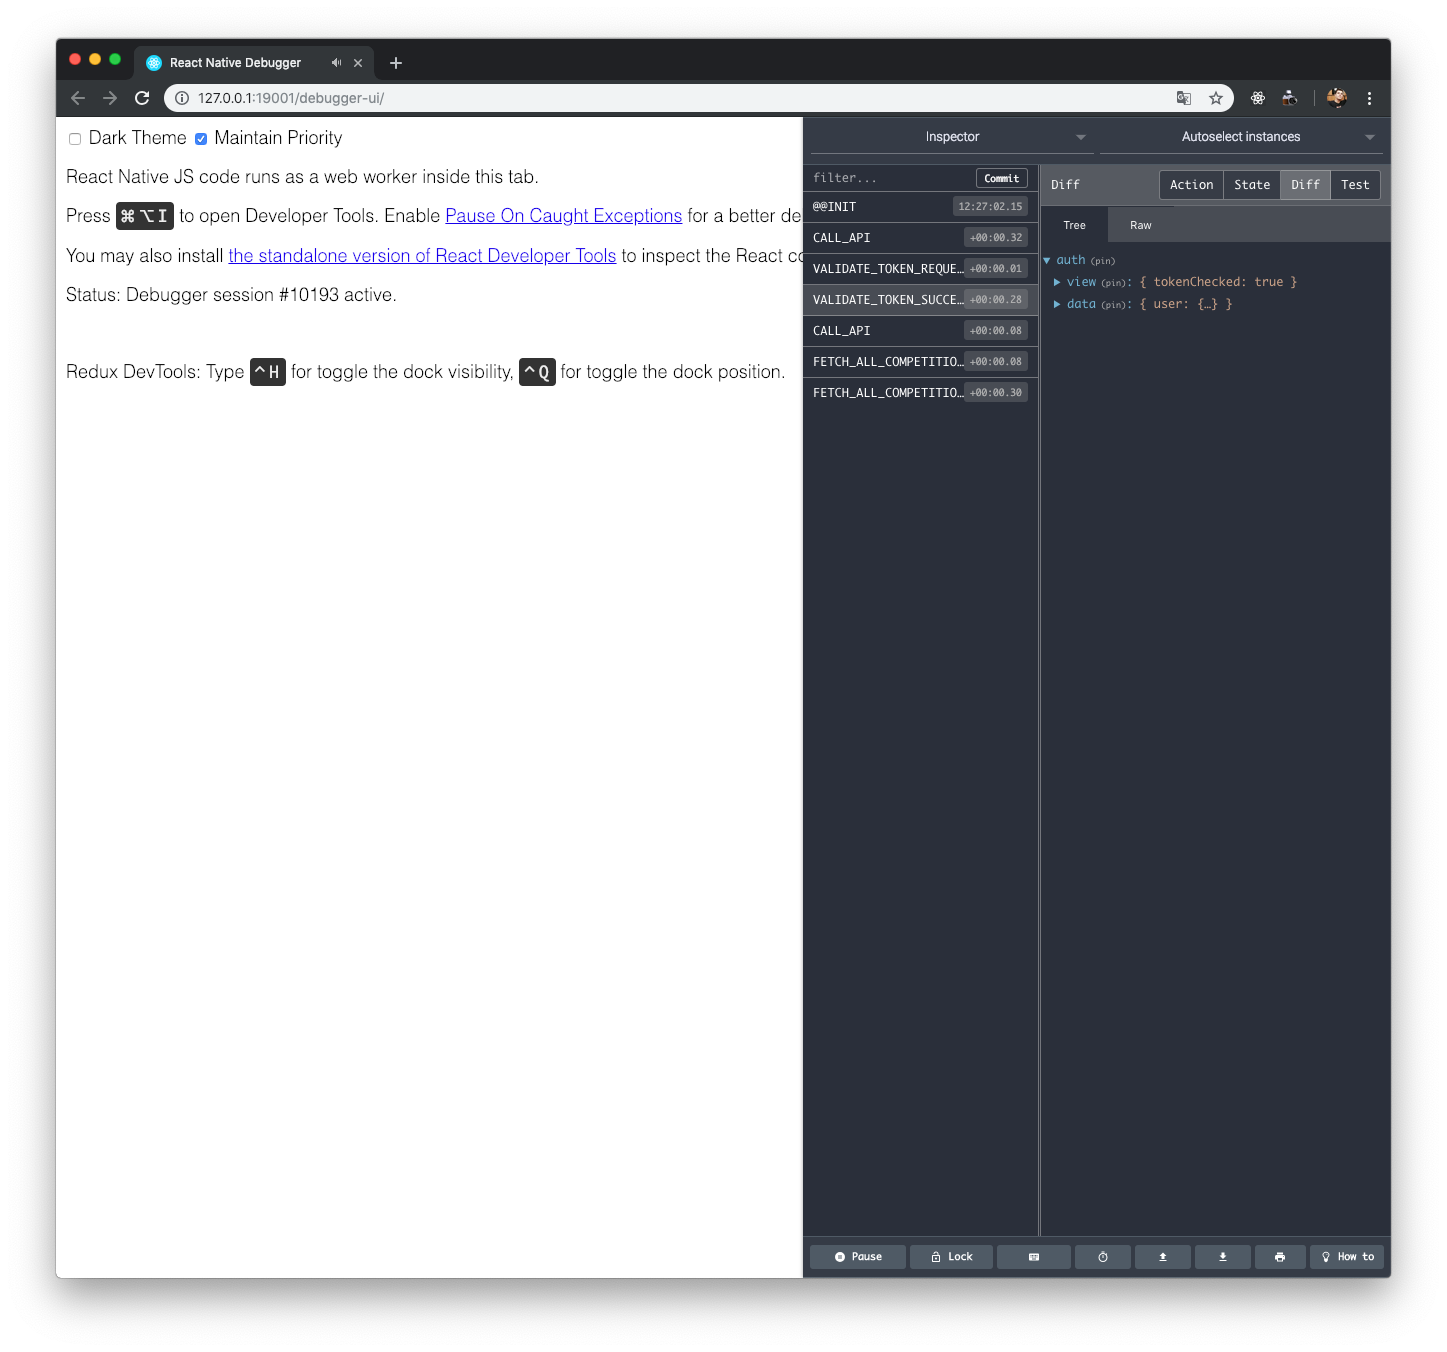Expand the data node in diff tree
1447x1352 pixels.
(1057, 304)
